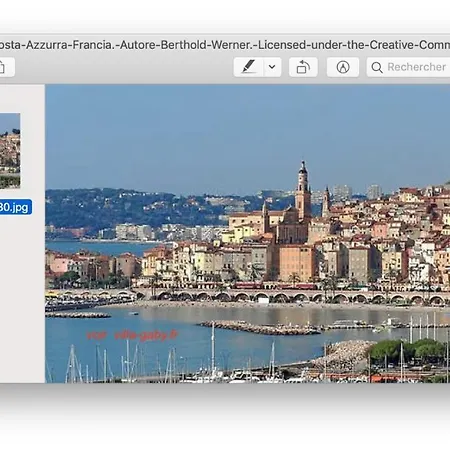Rotate the image with the rotate button
450x450 pixels.
pyautogui.click(x=303, y=67)
